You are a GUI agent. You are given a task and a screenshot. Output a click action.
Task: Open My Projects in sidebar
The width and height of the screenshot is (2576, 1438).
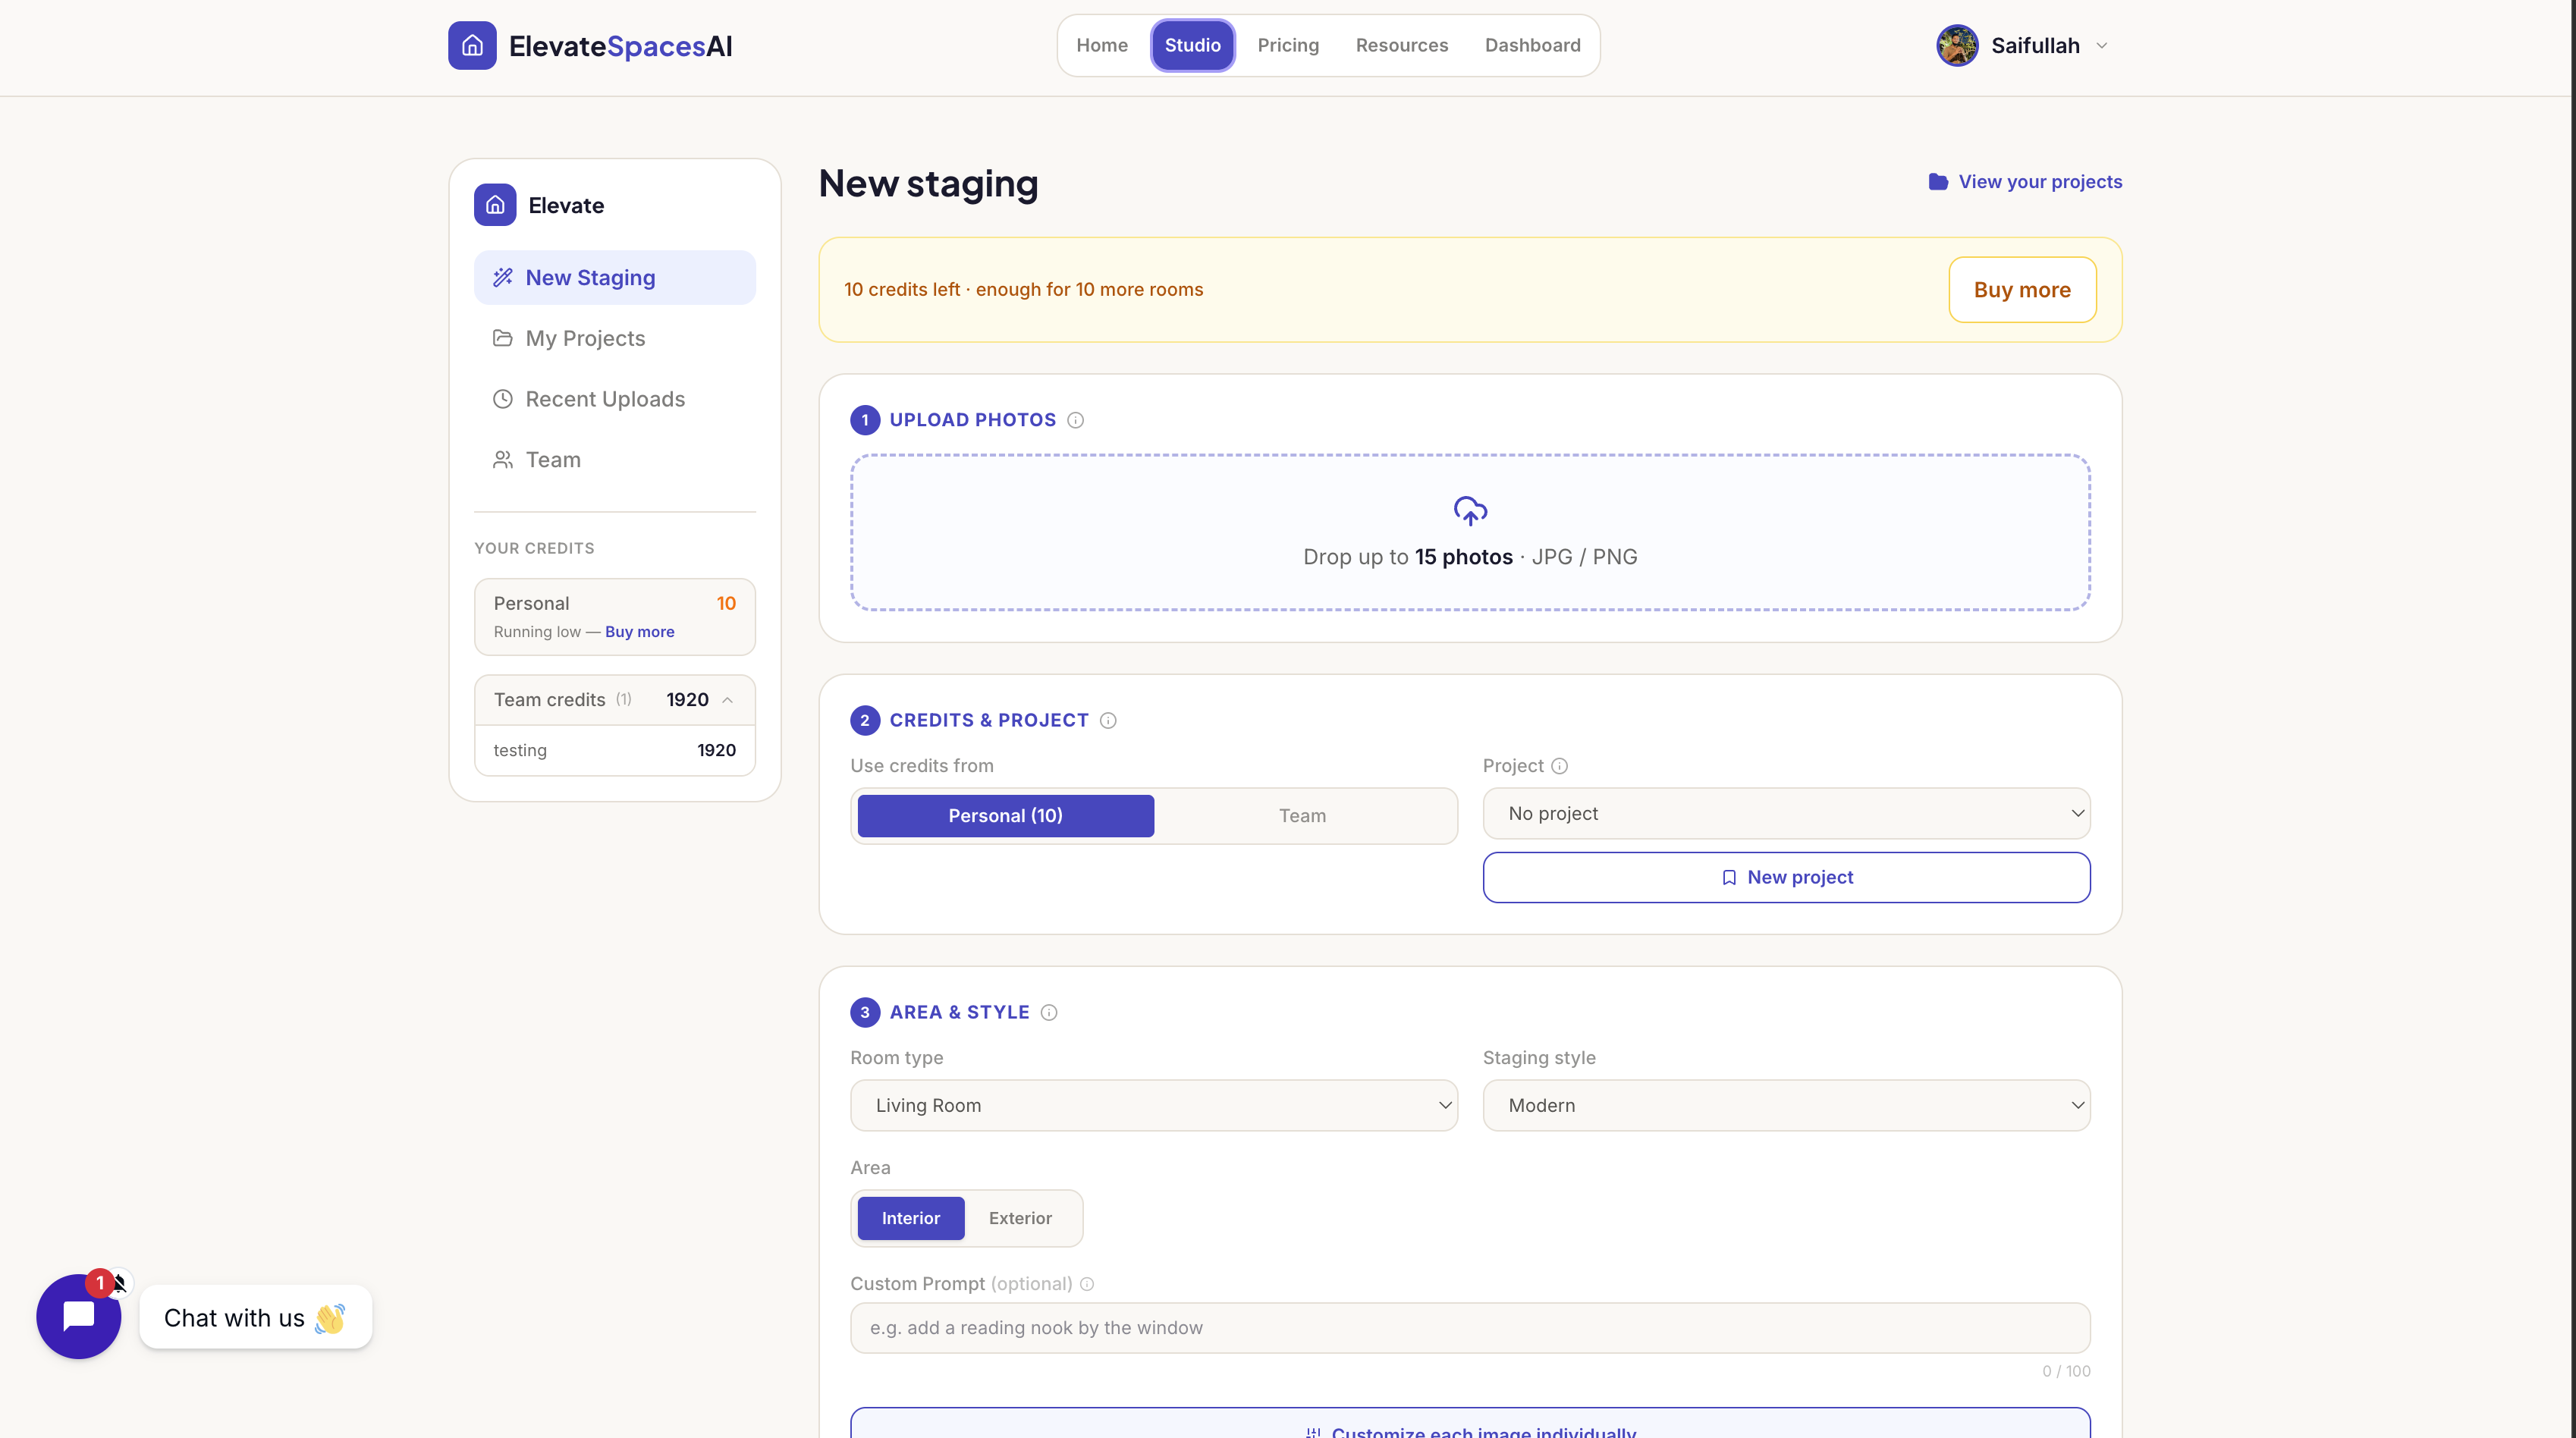(x=614, y=338)
